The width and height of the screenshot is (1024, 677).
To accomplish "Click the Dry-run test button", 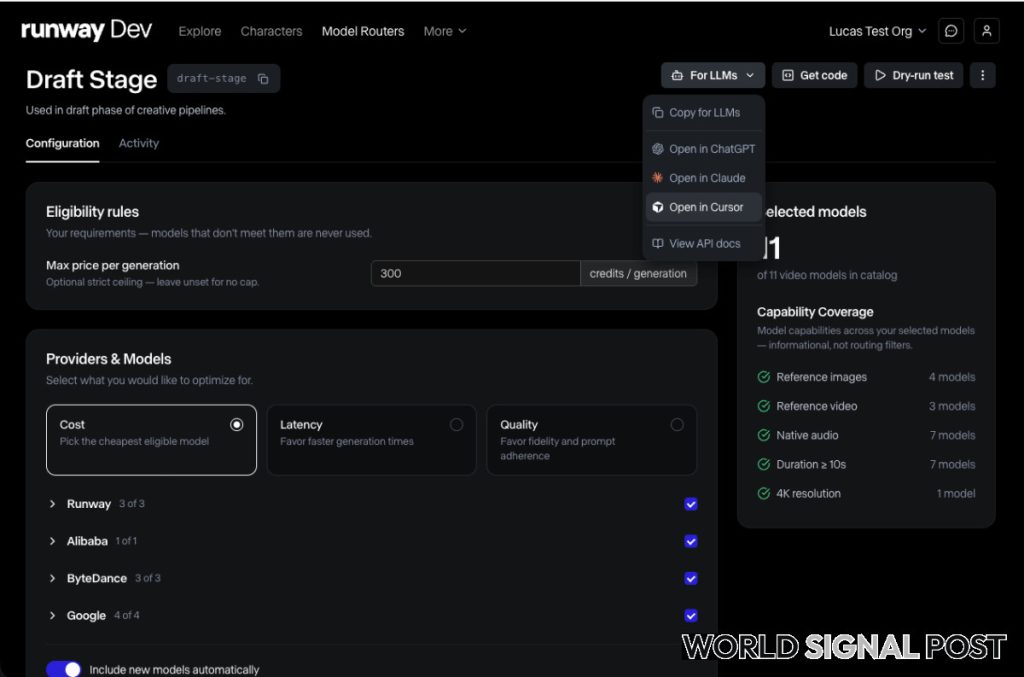I will click(x=914, y=75).
